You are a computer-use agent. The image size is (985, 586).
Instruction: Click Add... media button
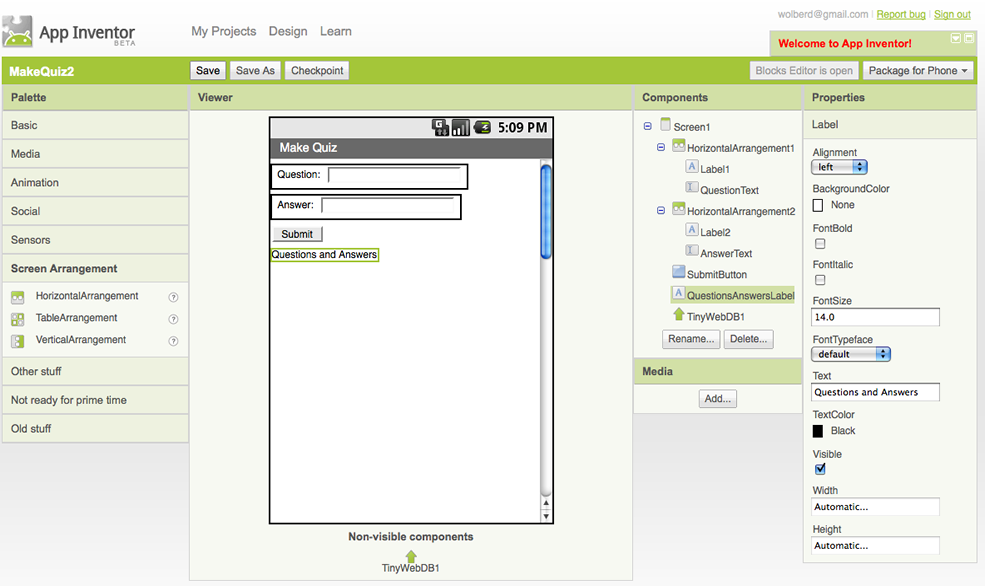(717, 398)
